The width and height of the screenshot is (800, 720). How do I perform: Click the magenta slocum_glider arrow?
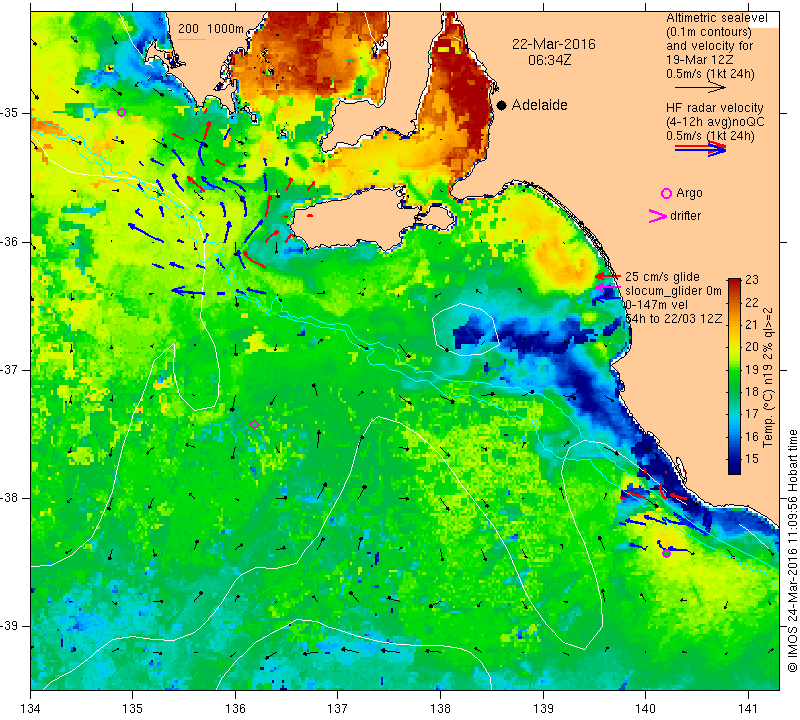(x=607, y=288)
